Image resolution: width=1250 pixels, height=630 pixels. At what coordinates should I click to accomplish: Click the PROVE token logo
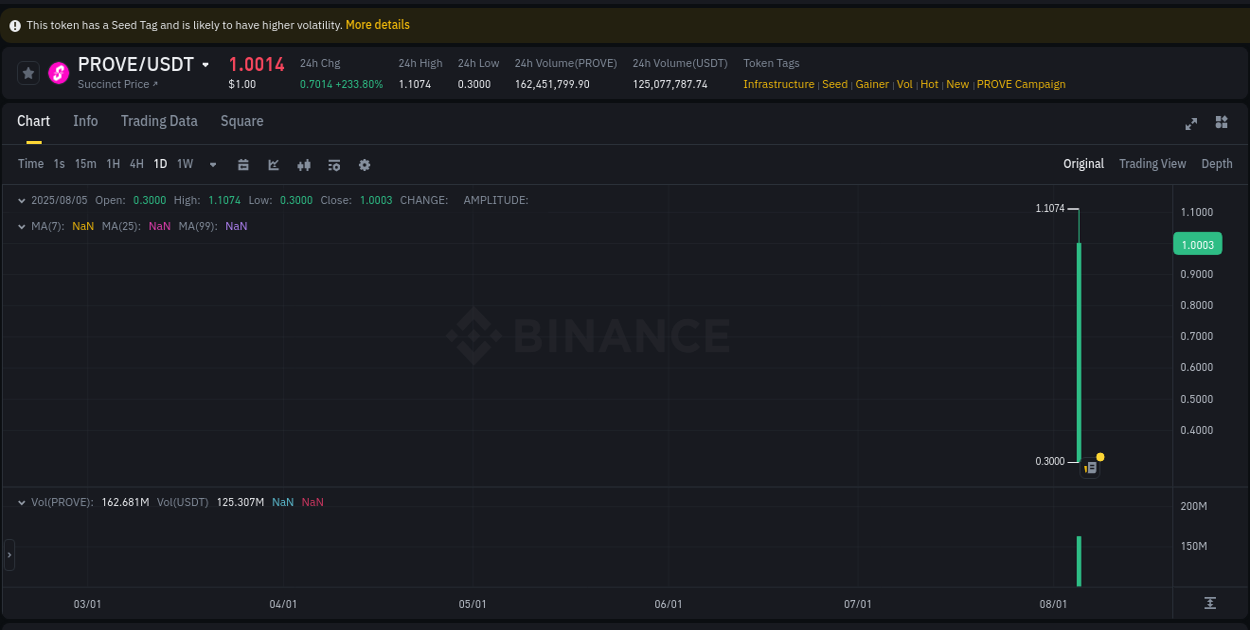[59, 73]
